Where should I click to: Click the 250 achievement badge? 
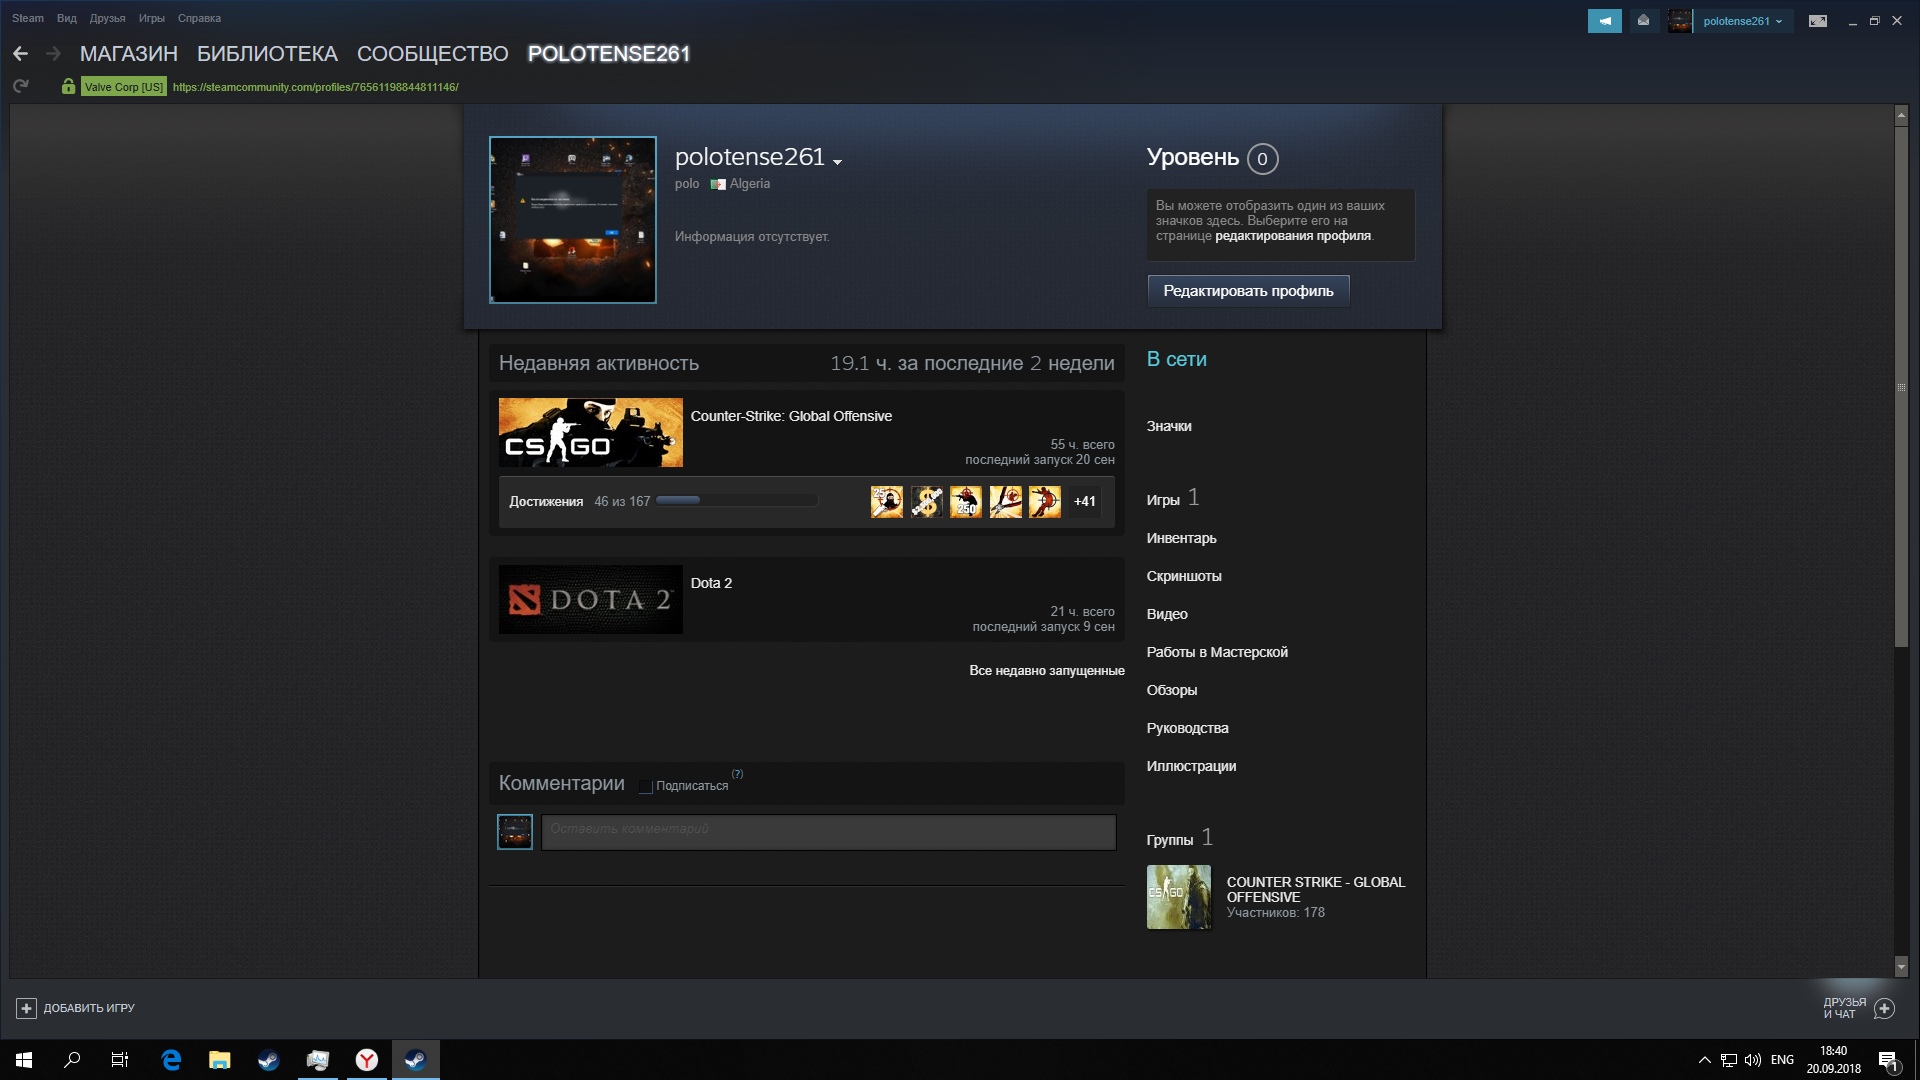[x=966, y=502]
